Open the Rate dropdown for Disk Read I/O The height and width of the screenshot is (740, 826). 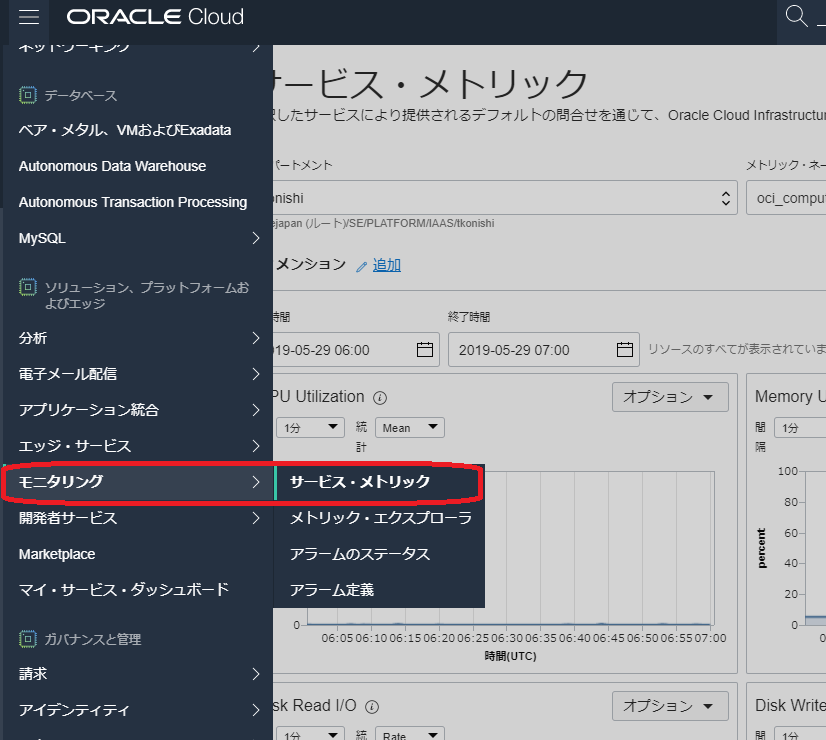click(409, 734)
